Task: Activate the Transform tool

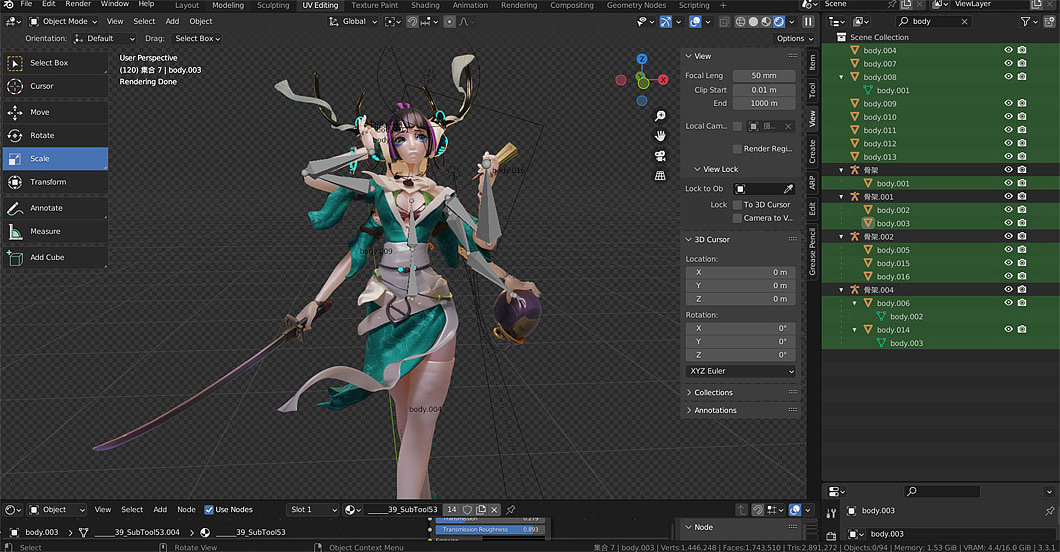Action: [x=55, y=182]
